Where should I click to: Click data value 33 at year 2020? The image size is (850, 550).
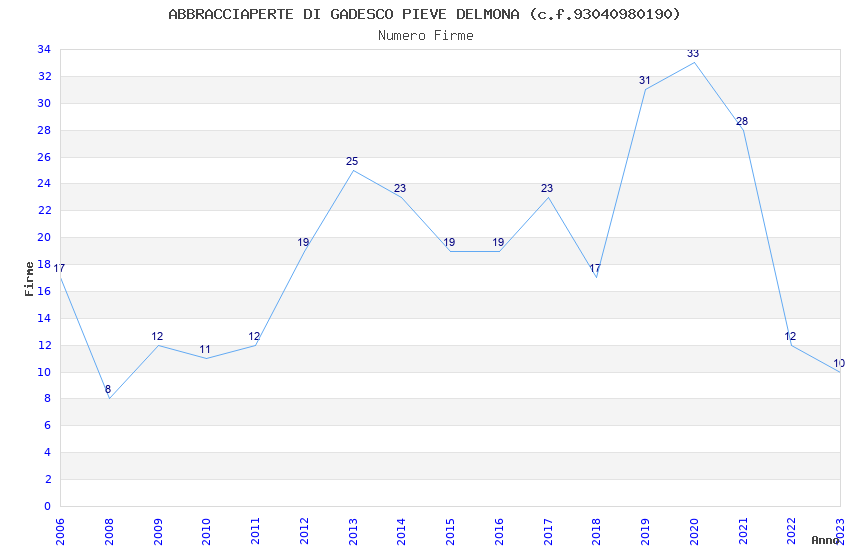(693, 54)
